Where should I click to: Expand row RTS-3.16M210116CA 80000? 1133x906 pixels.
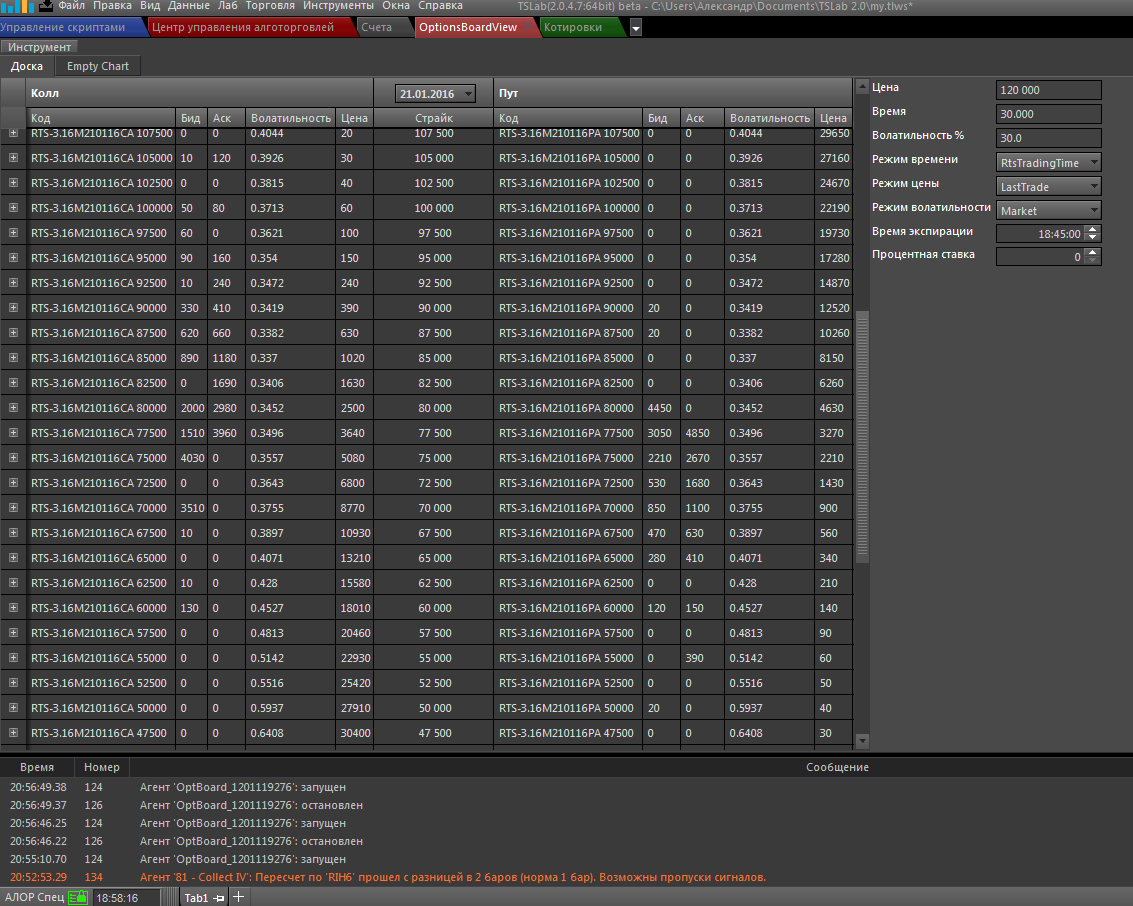click(13, 407)
